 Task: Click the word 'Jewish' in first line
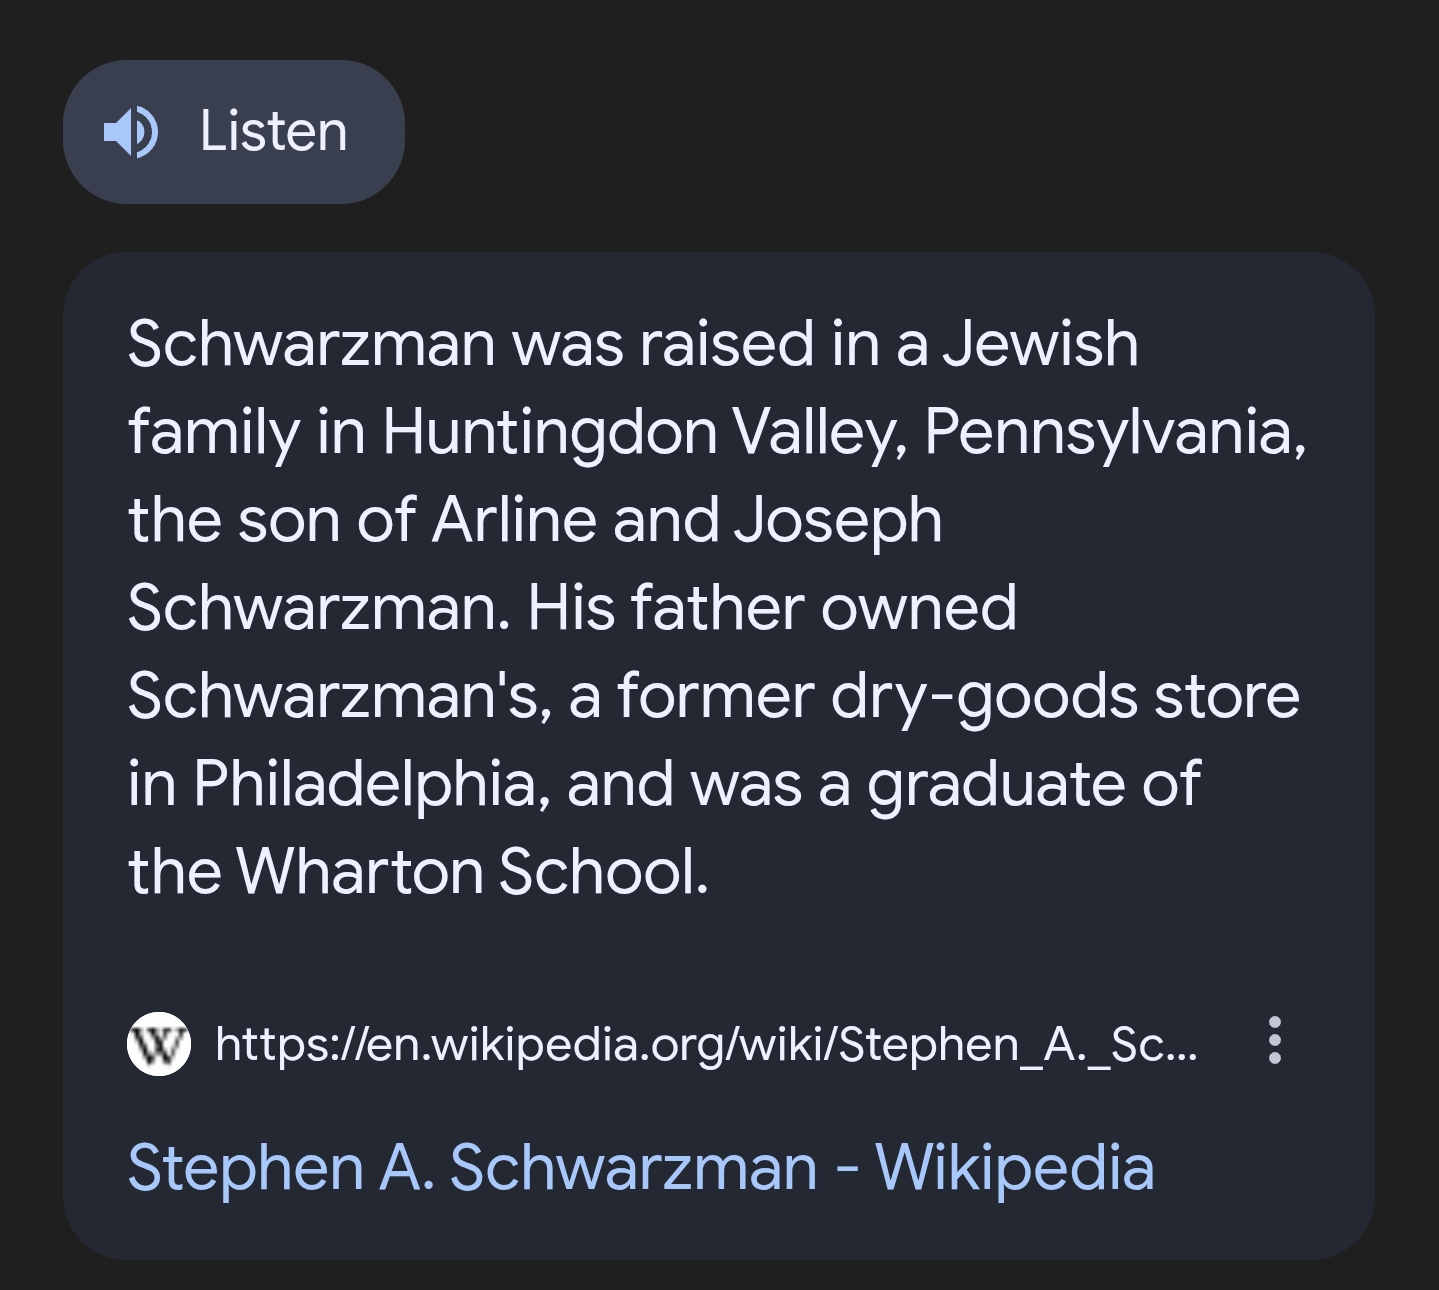[1040, 345]
